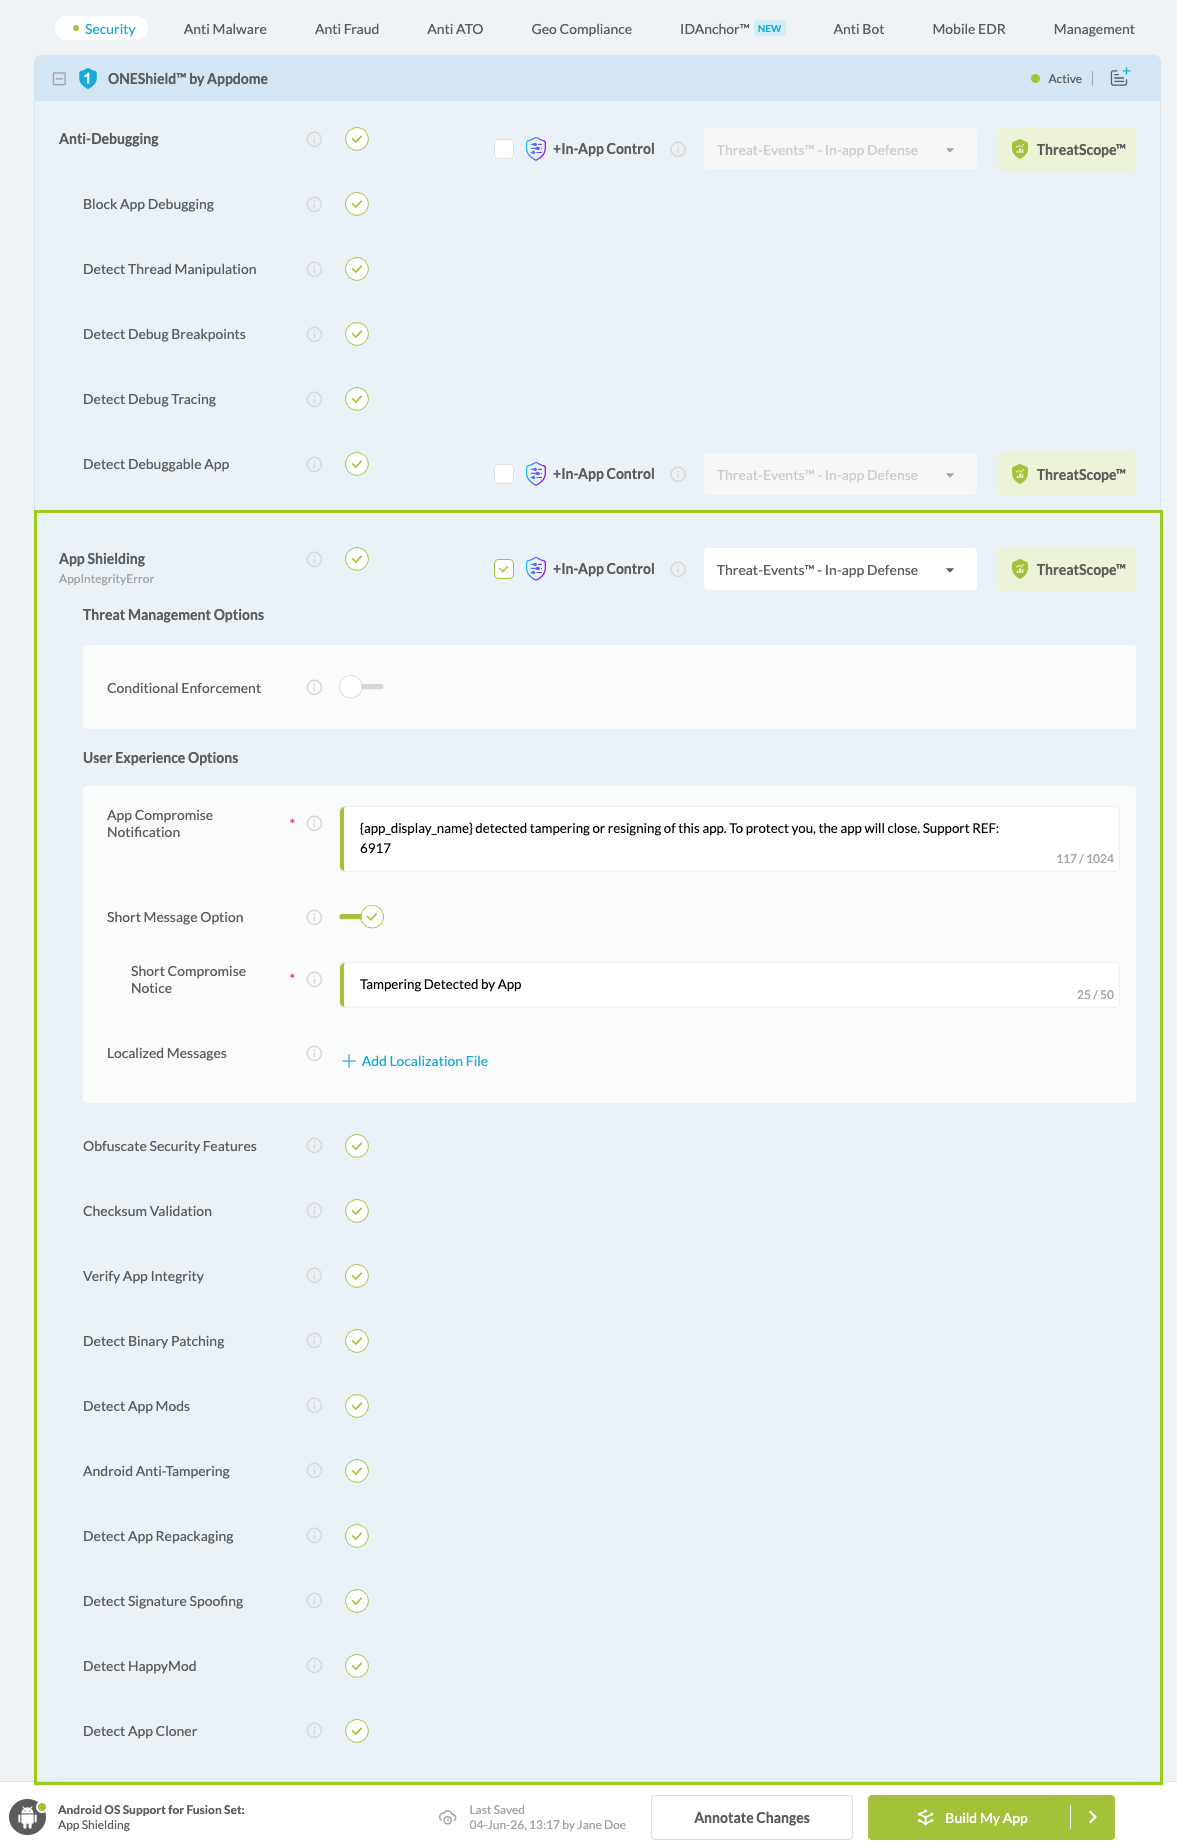Uncheck App Shielding In-App Control checkbox
This screenshot has width=1177, height=1846.
point(504,569)
